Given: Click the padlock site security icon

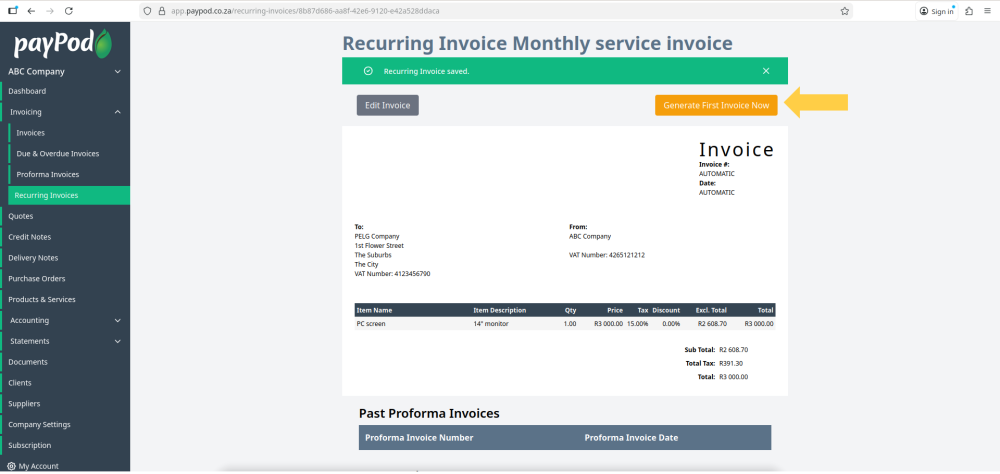Looking at the screenshot, I should click(161, 11).
